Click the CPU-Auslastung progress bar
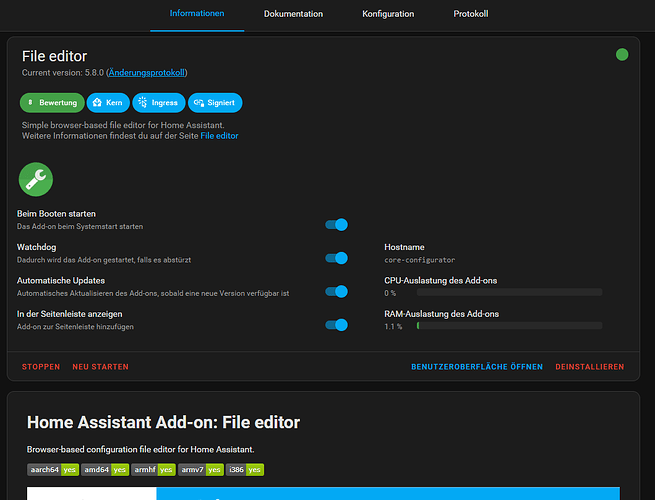Image resolution: width=655 pixels, height=500 pixels. click(510, 292)
